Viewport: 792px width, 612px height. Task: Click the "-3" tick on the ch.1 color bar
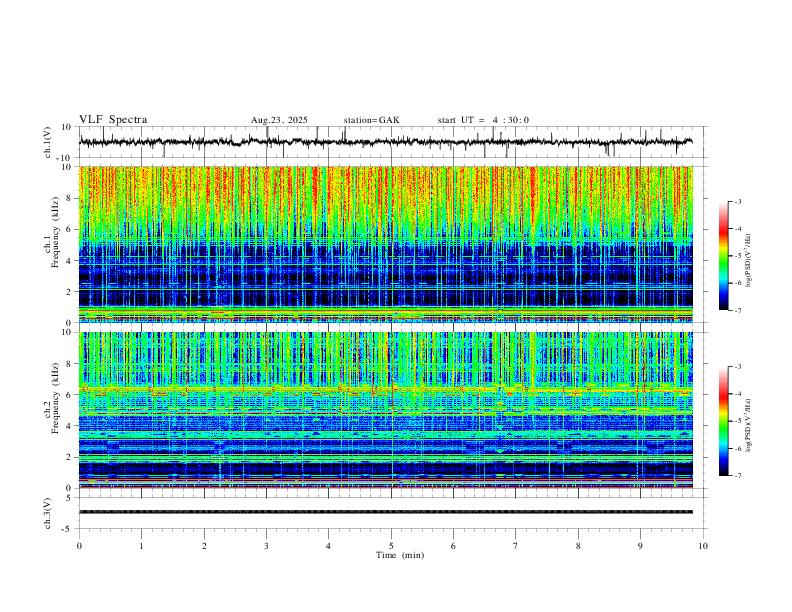tap(738, 201)
